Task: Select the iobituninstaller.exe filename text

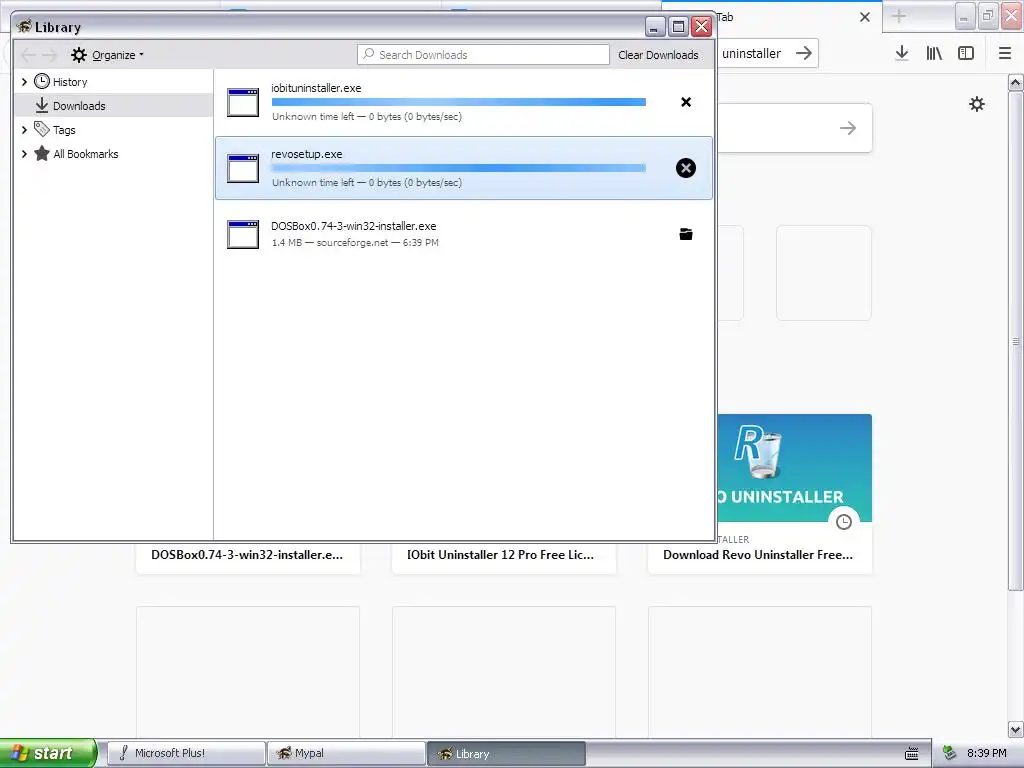Action: [x=316, y=88]
